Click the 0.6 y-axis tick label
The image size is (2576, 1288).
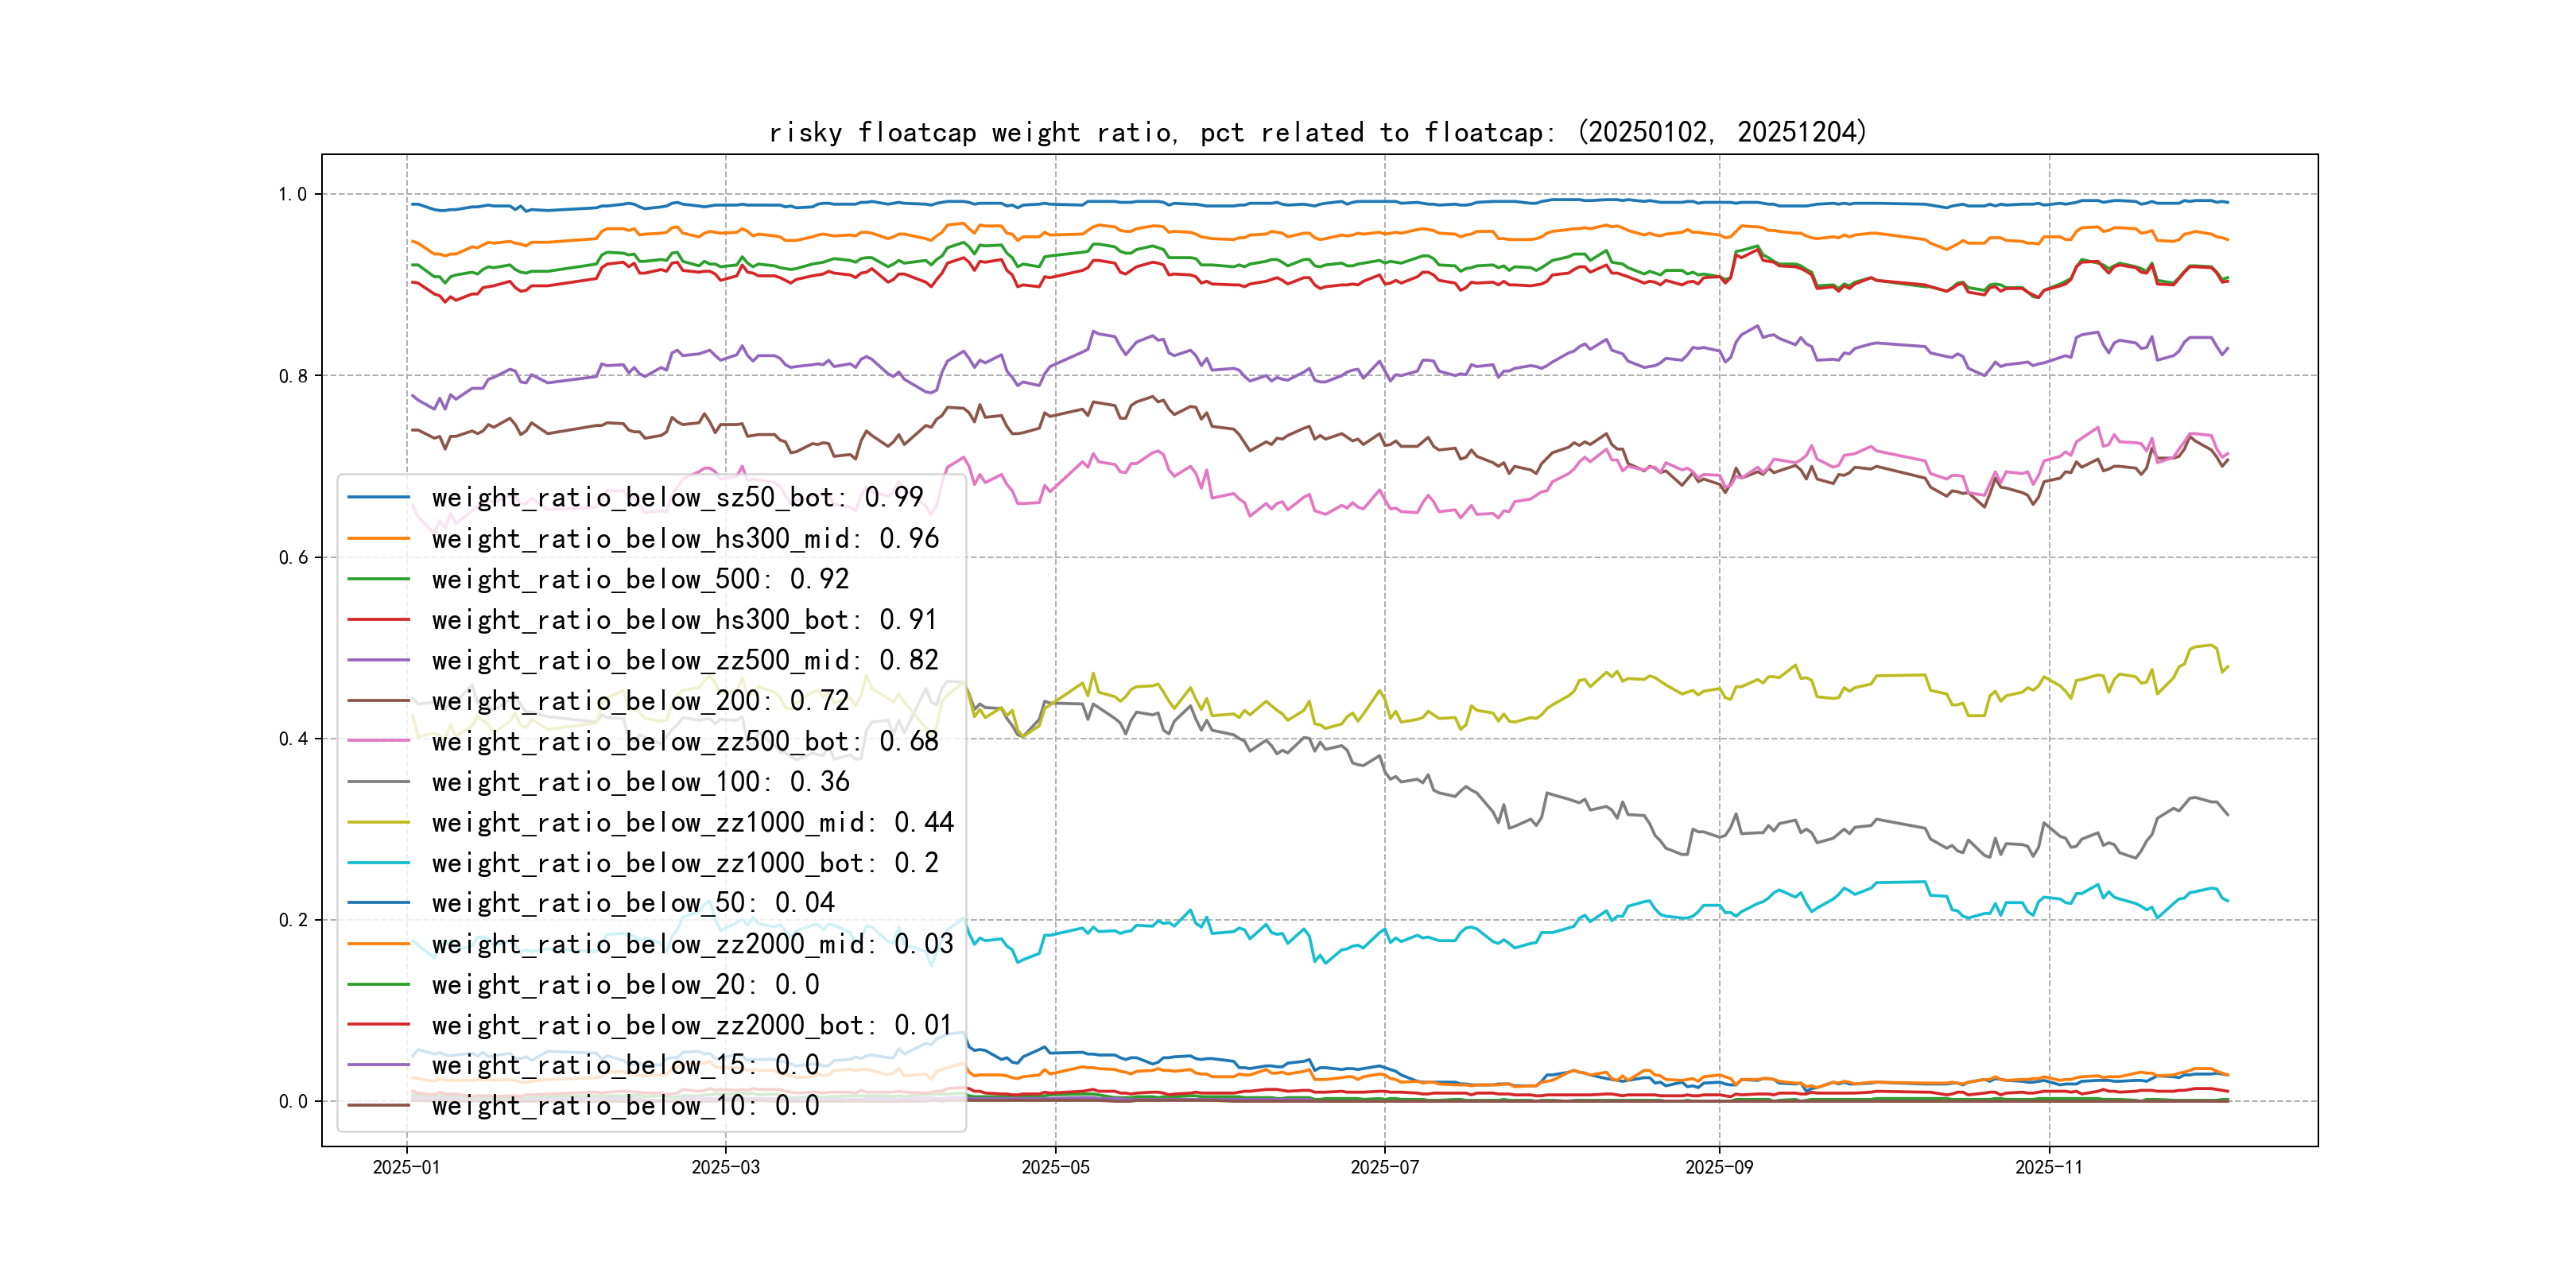293,557
